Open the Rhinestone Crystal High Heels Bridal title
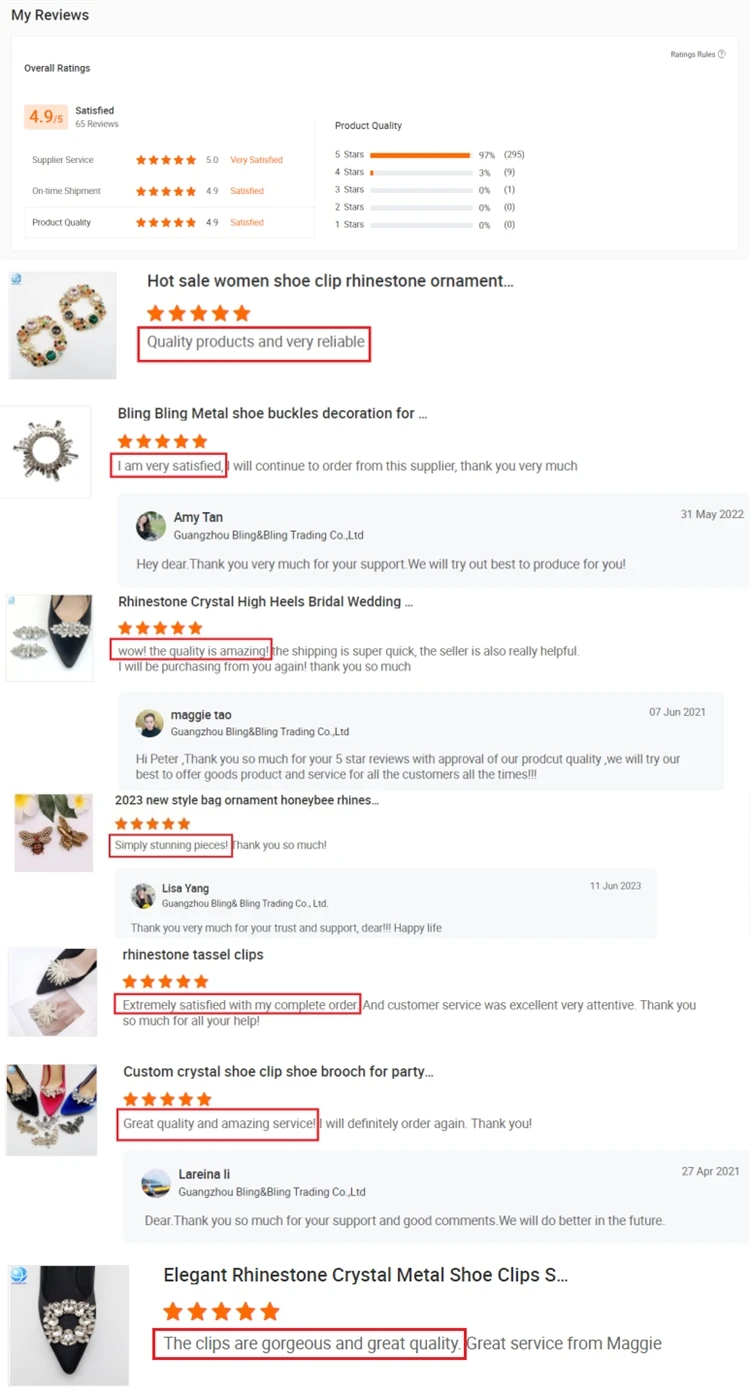The width and height of the screenshot is (750, 1392). point(265,601)
